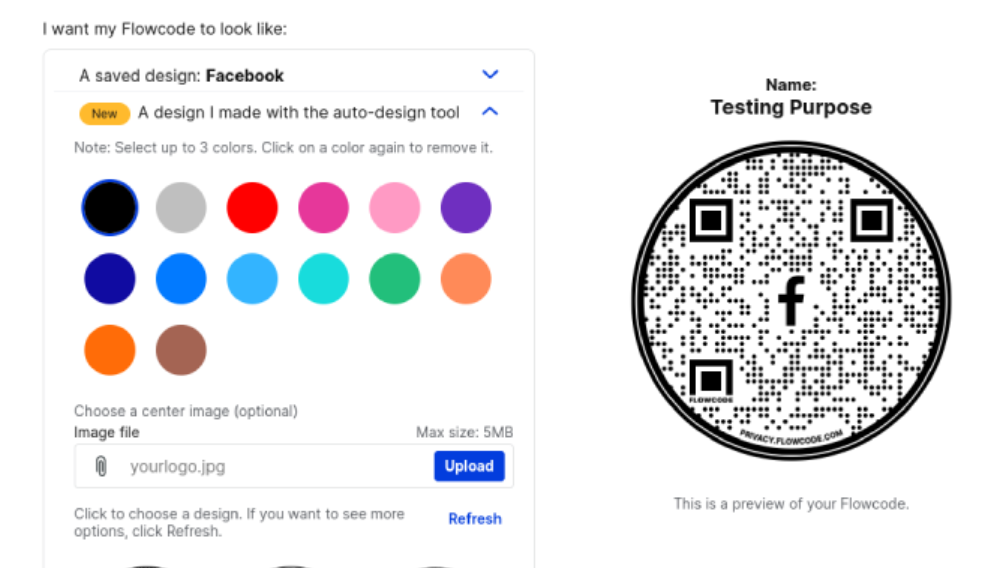Select the bright orange color swatch
The width and height of the screenshot is (992, 568).
coord(109,350)
